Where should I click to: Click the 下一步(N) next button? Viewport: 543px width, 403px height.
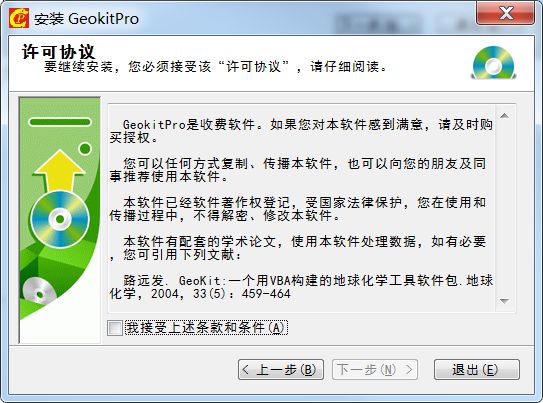[x=375, y=369]
